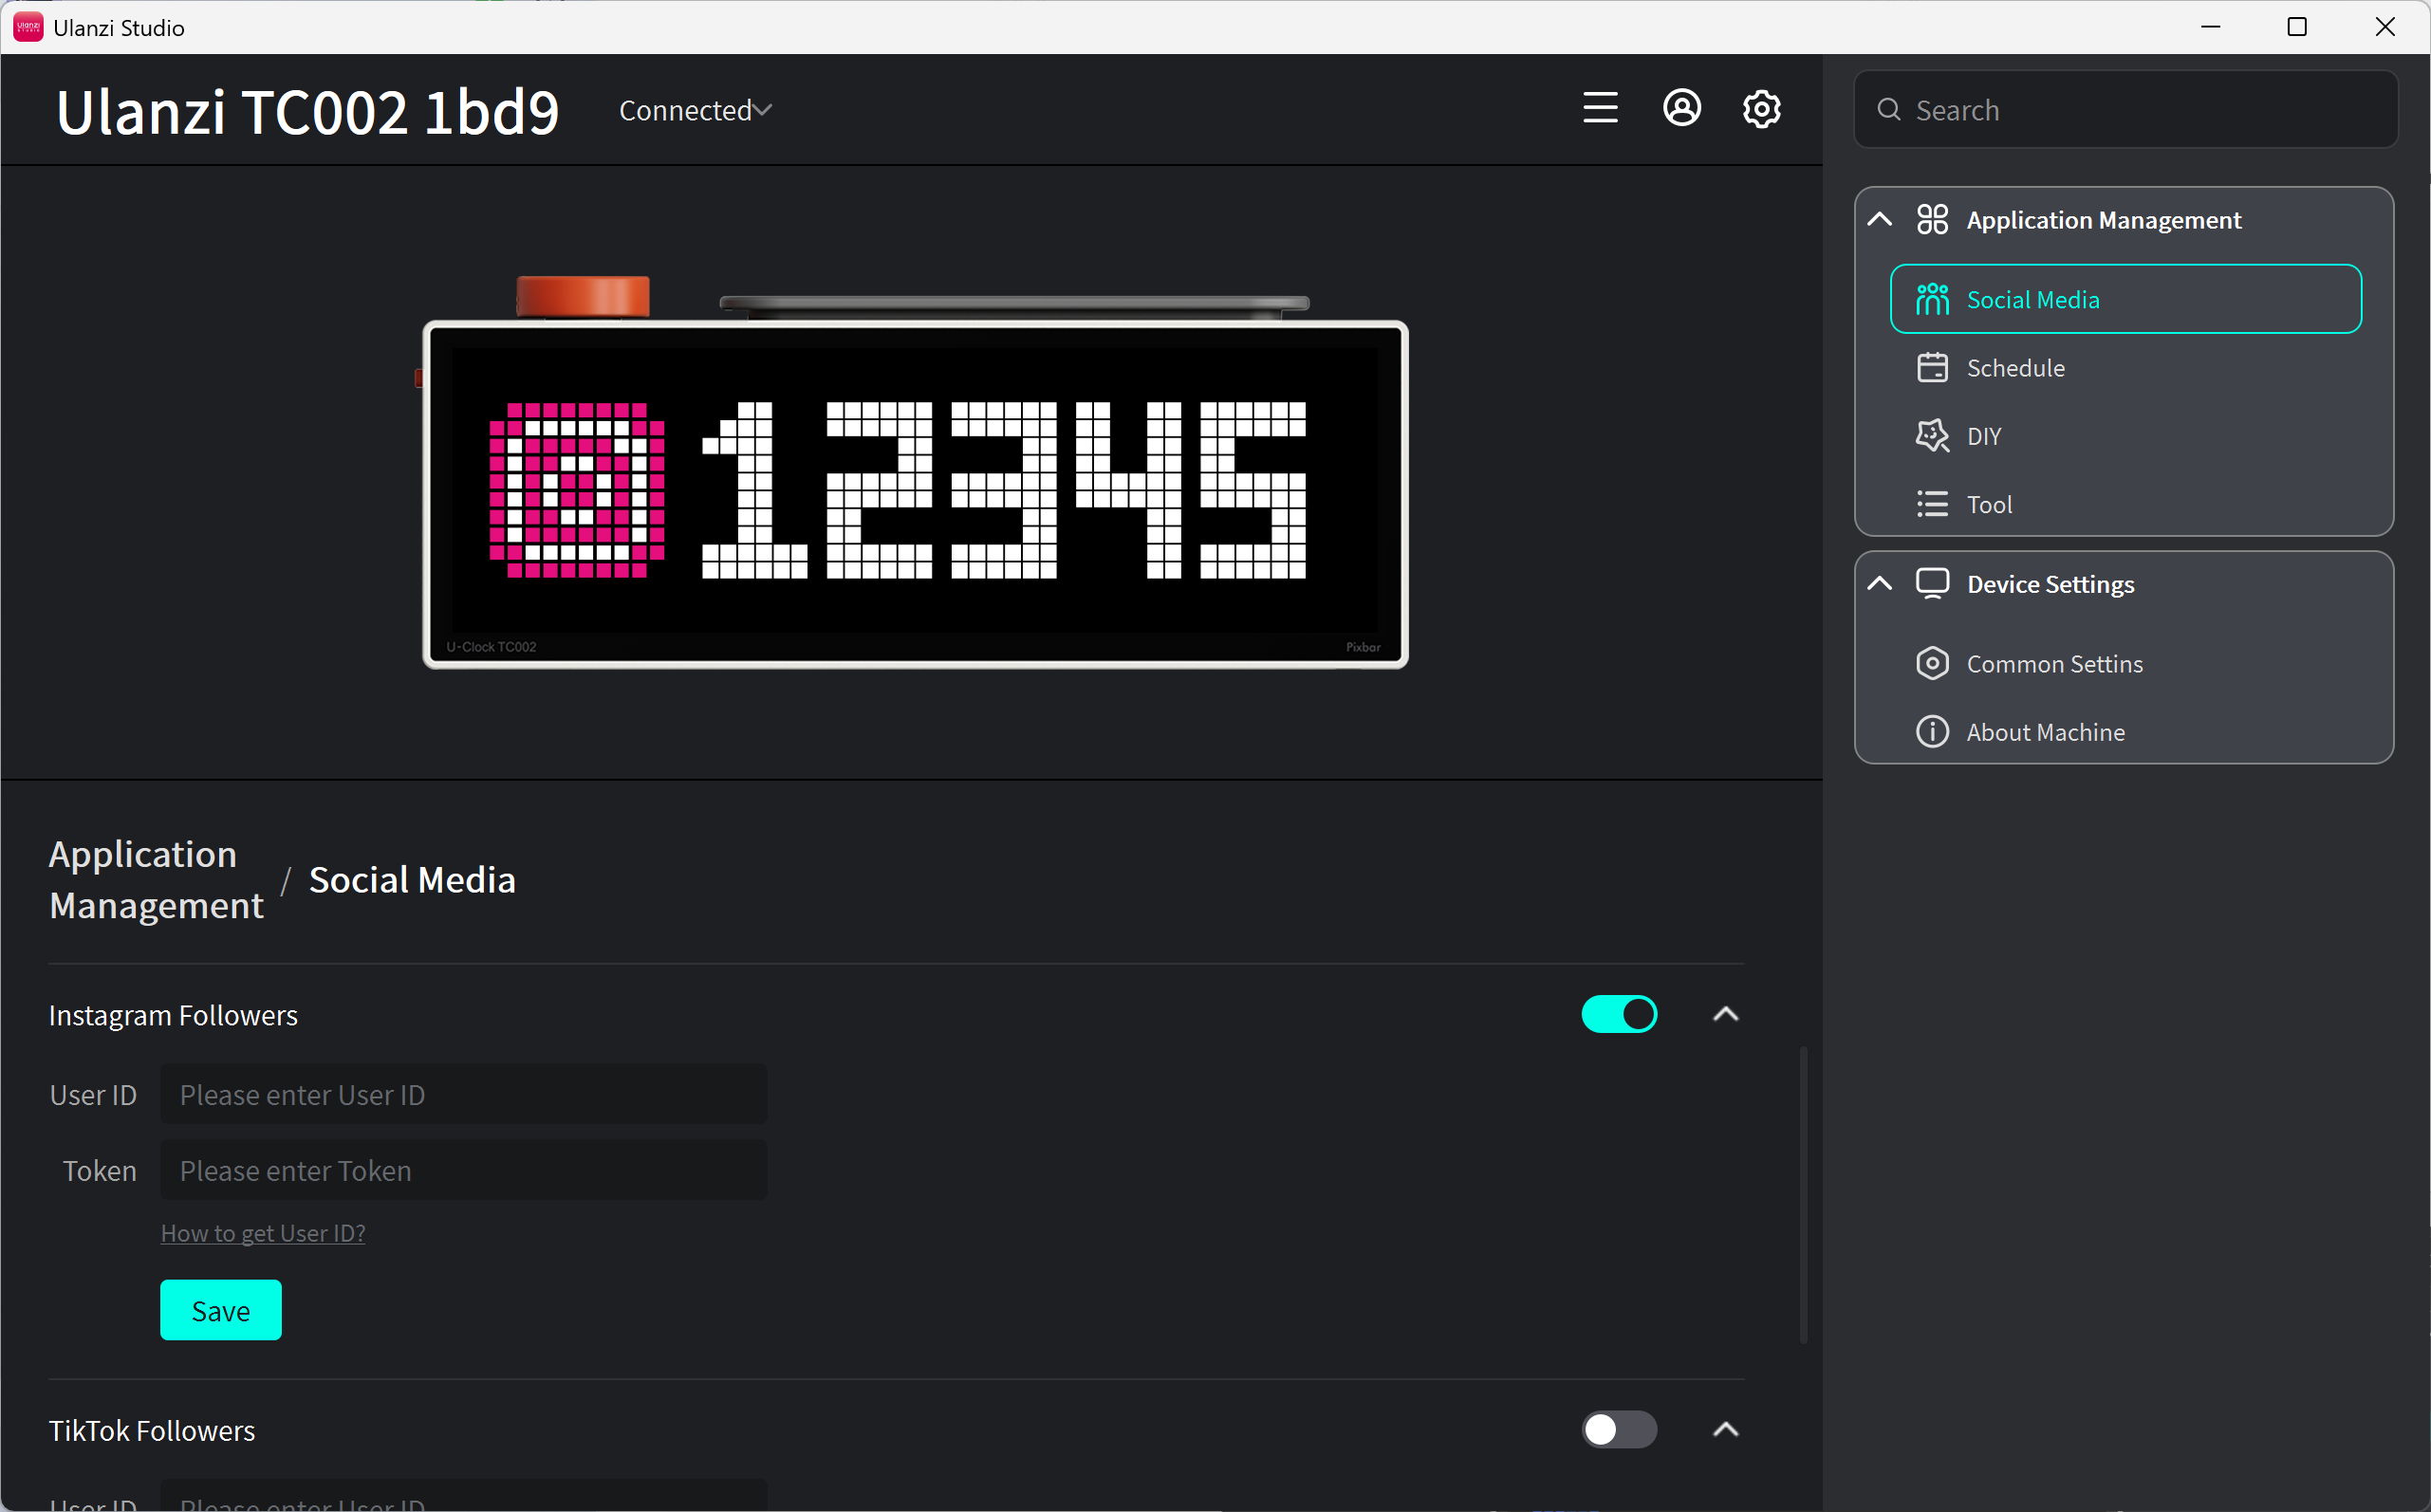The image size is (2431, 1512).
Task: Click the Ulanzi Studio app logo
Action: click(28, 27)
